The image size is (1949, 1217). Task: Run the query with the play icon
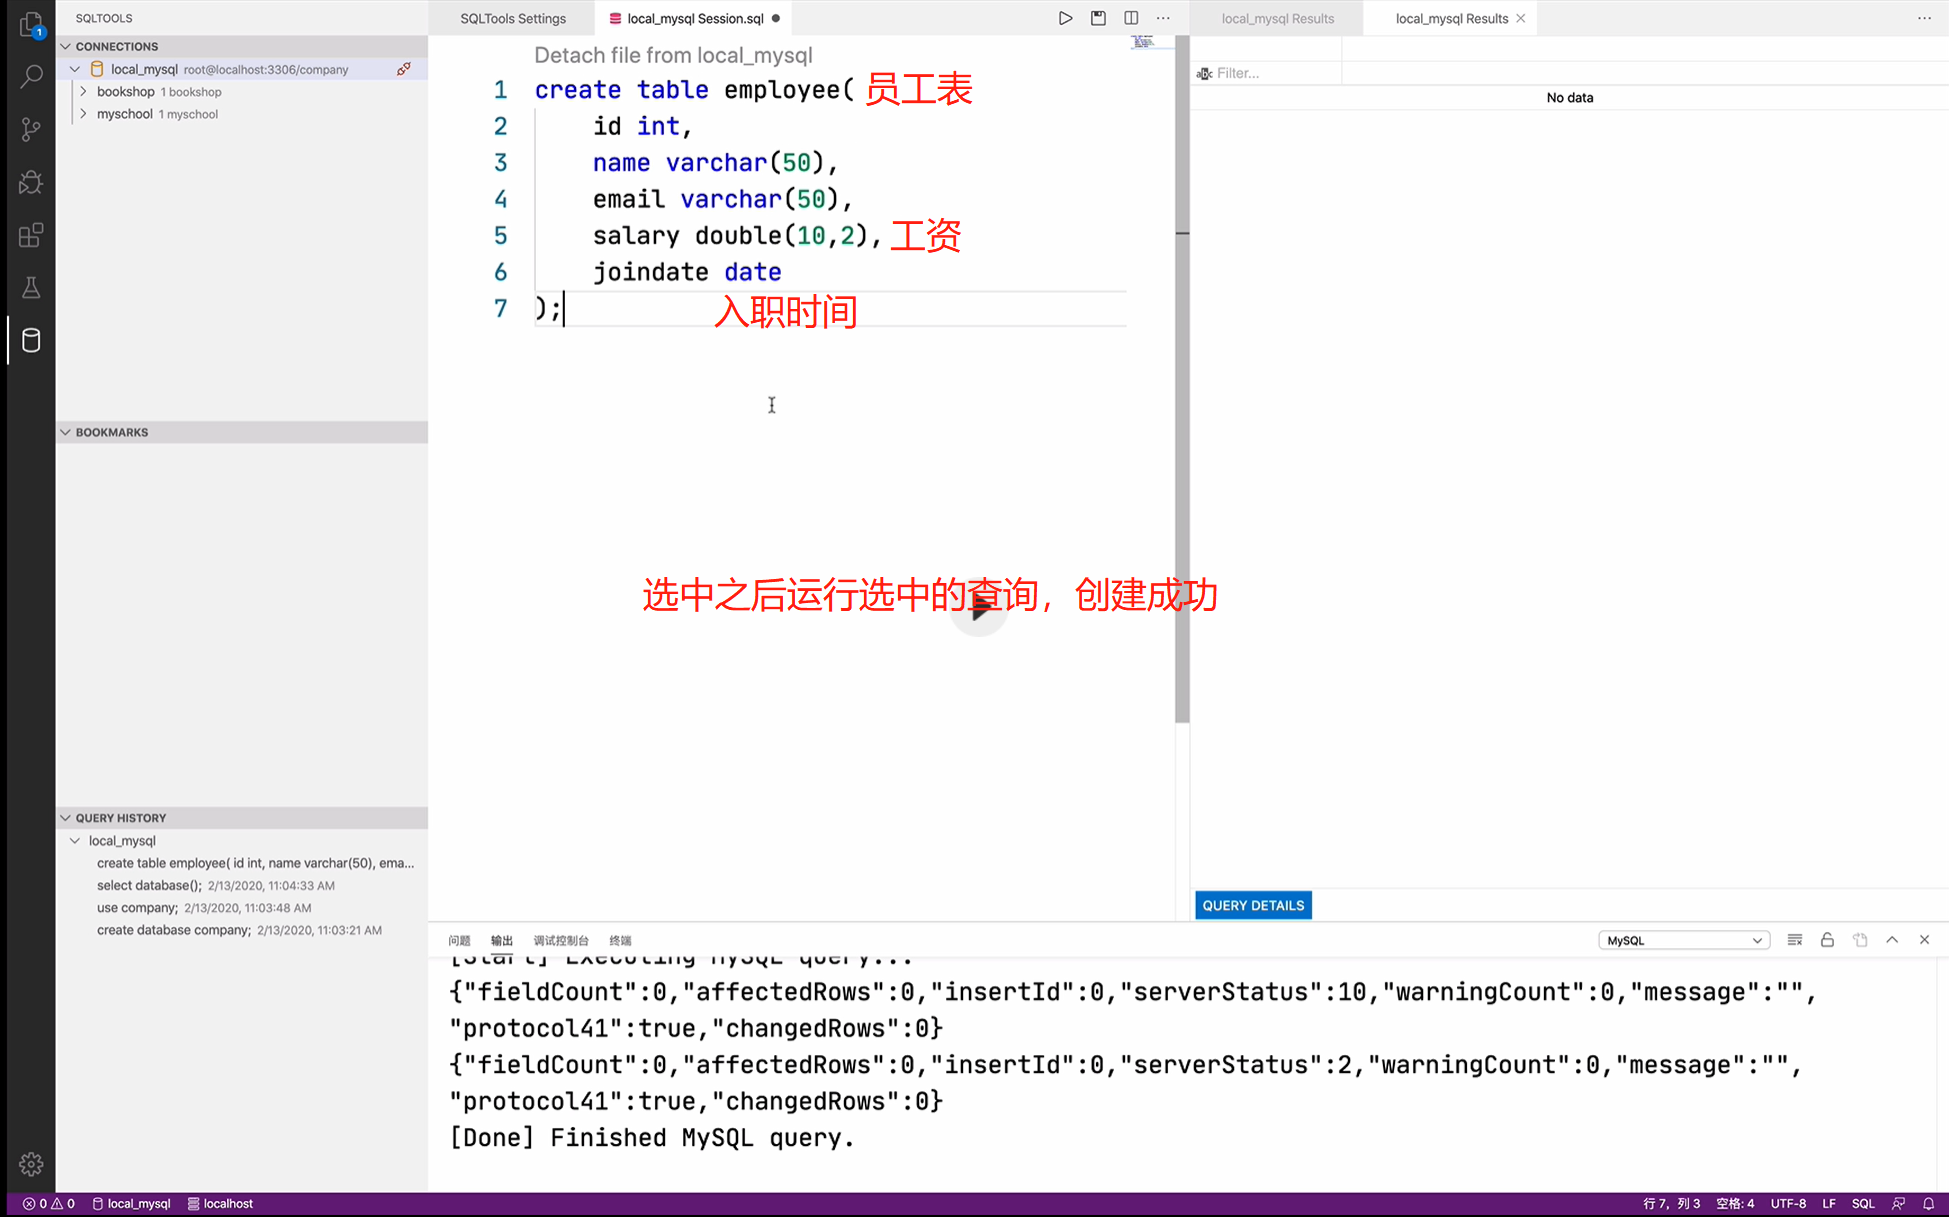[x=1065, y=18]
